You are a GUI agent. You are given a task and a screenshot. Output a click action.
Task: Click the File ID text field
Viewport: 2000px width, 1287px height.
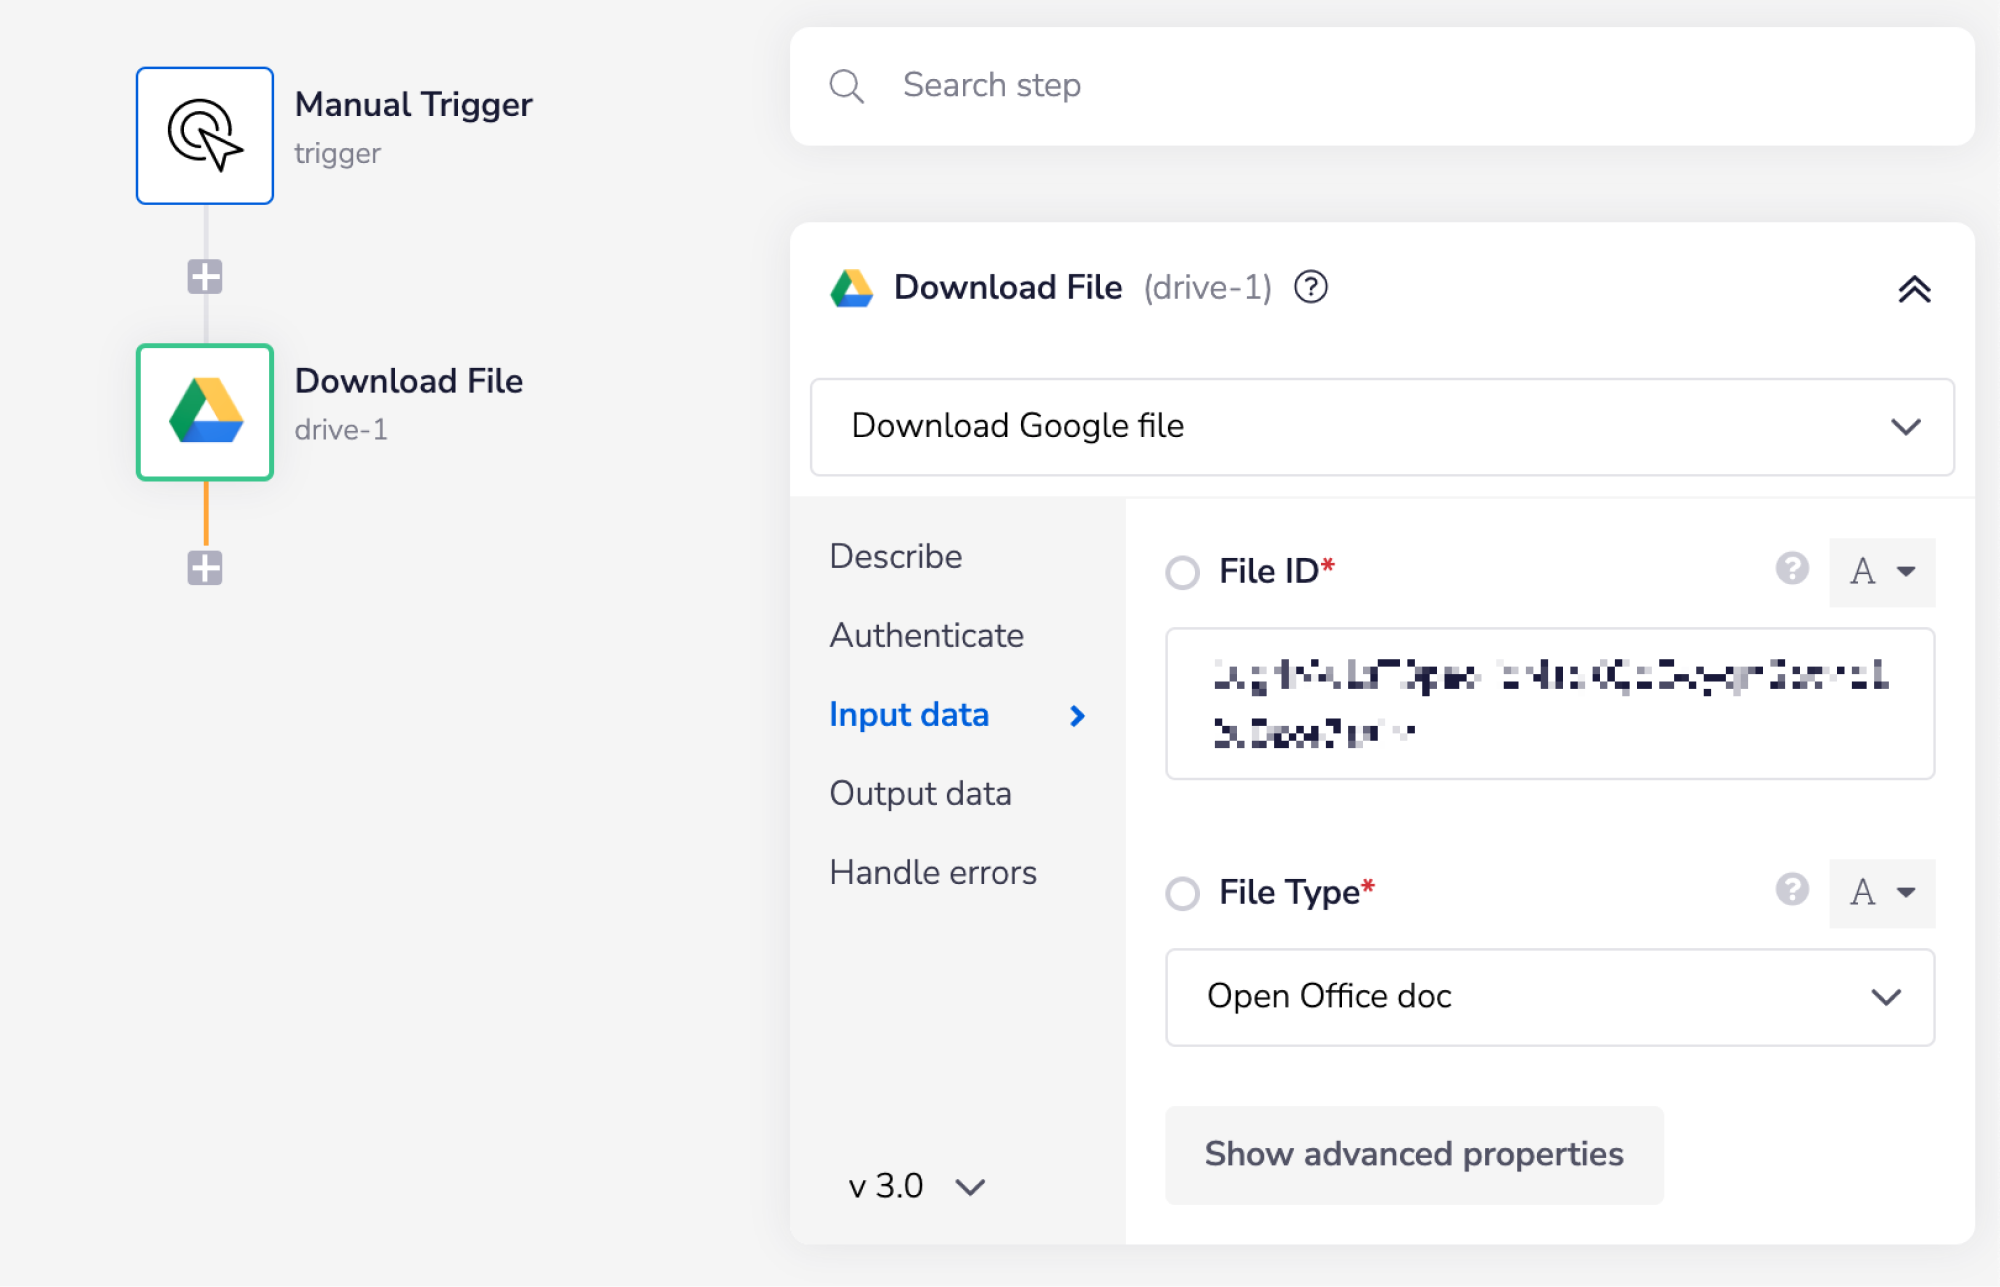(1549, 703)
